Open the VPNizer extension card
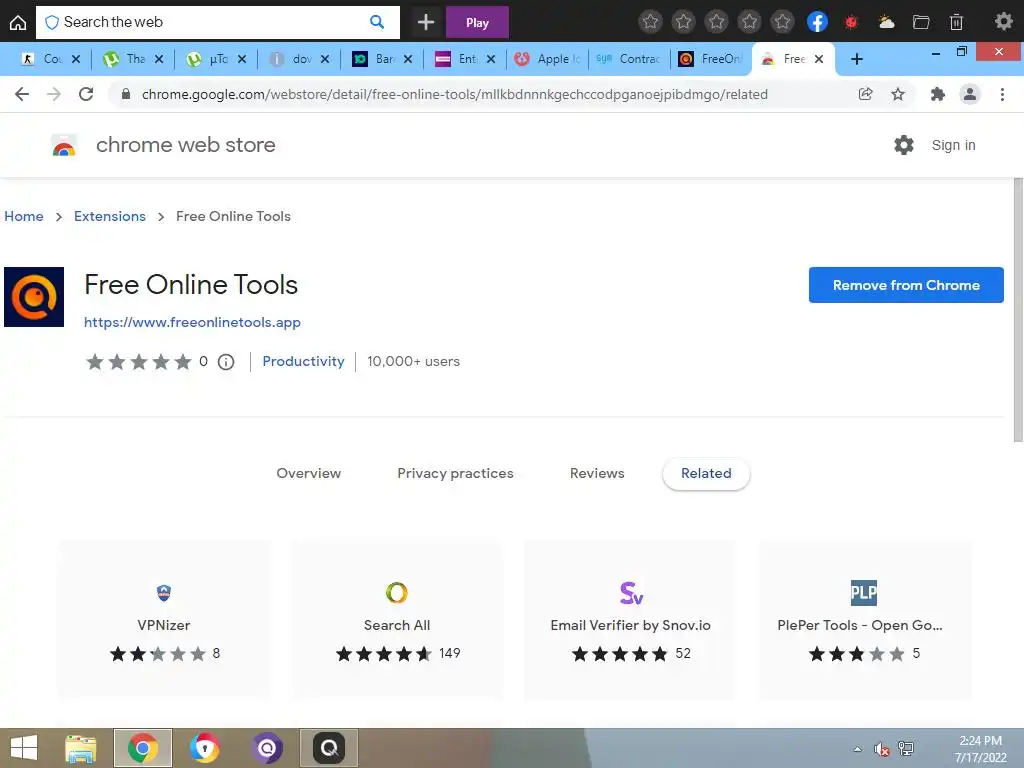The width and height of the screenshot is (1024, 768). pos(164,620)
